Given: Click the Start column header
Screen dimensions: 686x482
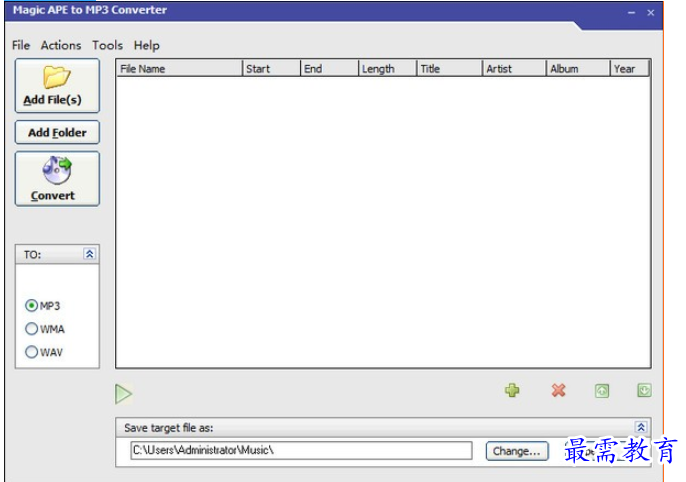Looking at the screenshot, I should click(x=271, y=69).
